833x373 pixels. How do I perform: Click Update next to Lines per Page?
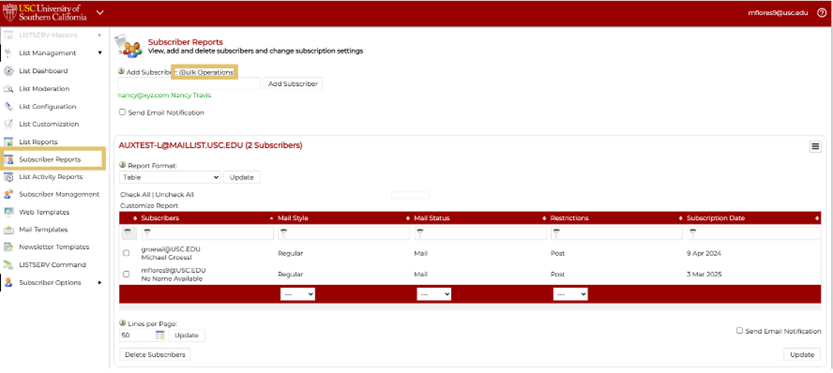pyautogui.click(x=186, y=335)
